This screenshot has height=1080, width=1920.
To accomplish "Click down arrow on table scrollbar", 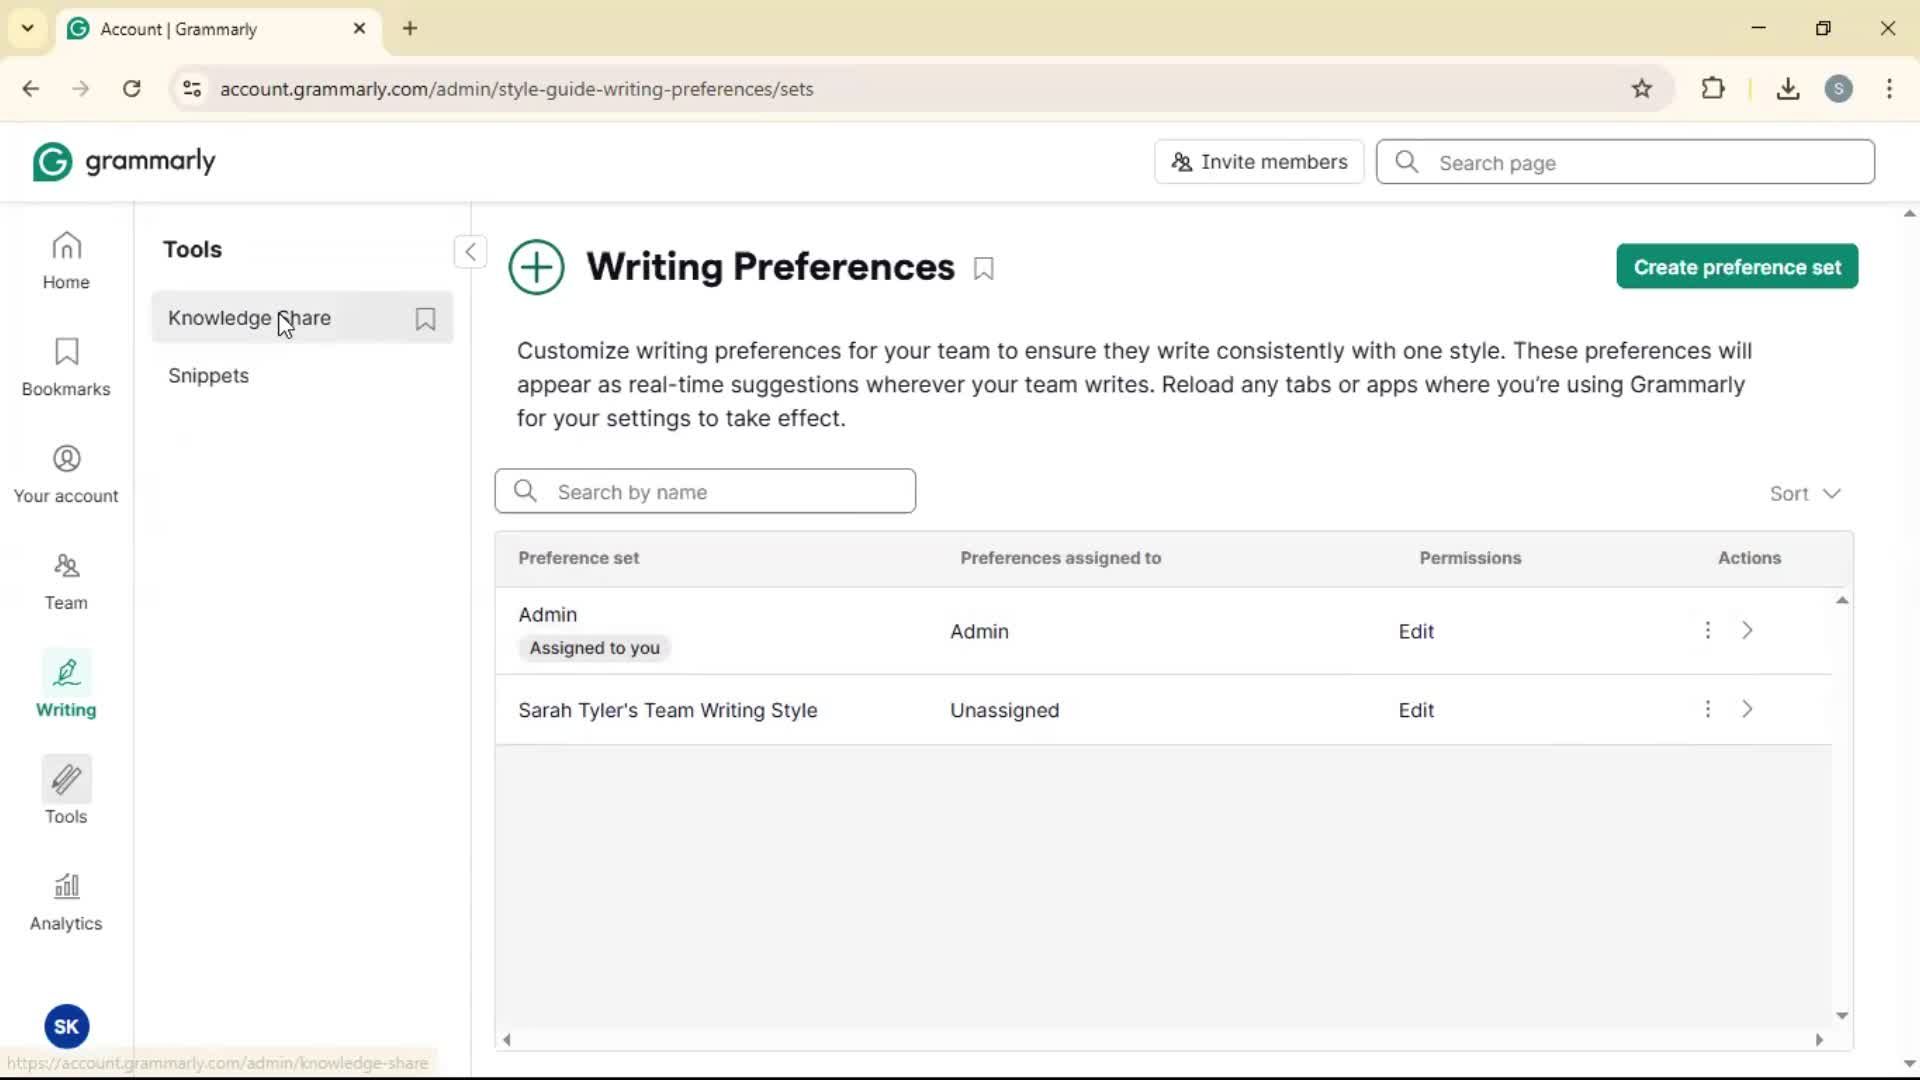I will click(x=1841, y=1016).
